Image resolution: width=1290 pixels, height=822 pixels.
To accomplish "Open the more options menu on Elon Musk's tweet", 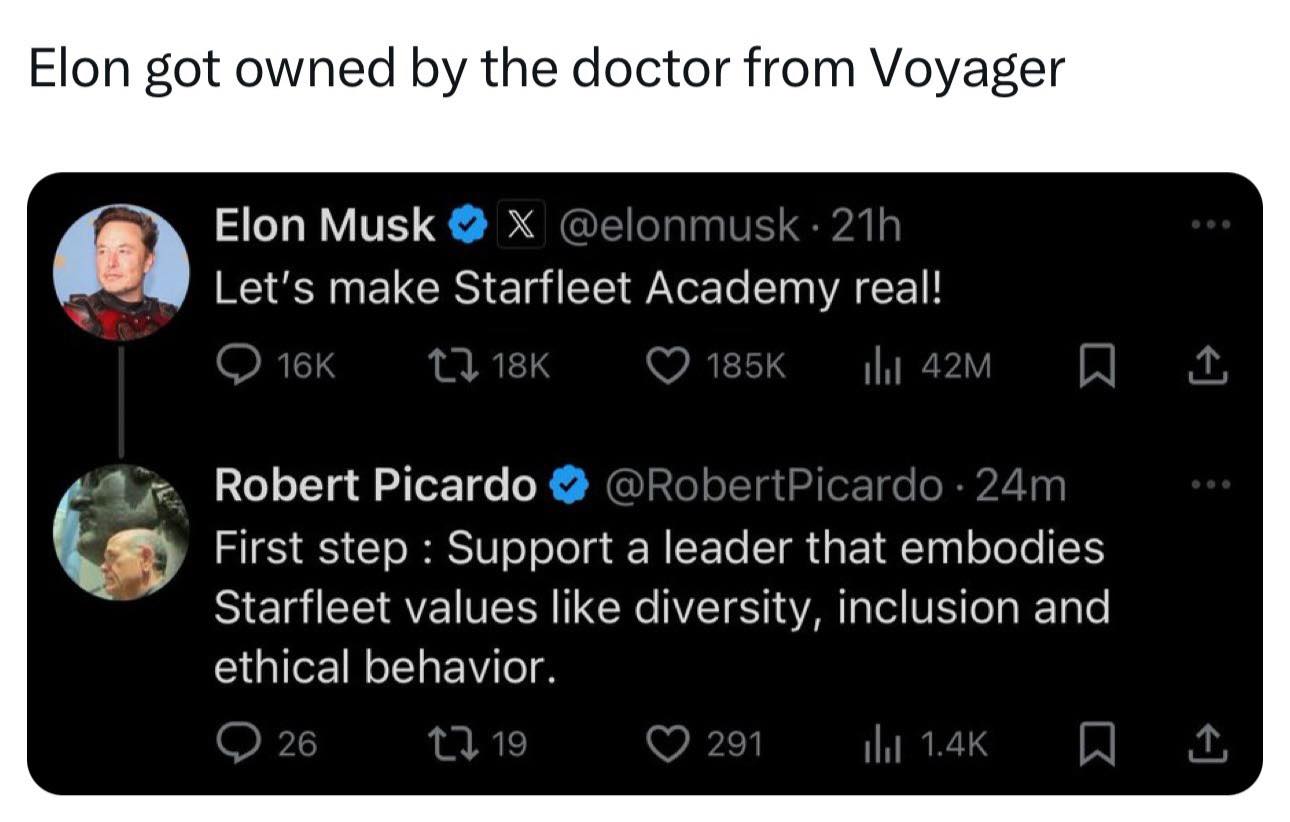I will click(1210, 224).
